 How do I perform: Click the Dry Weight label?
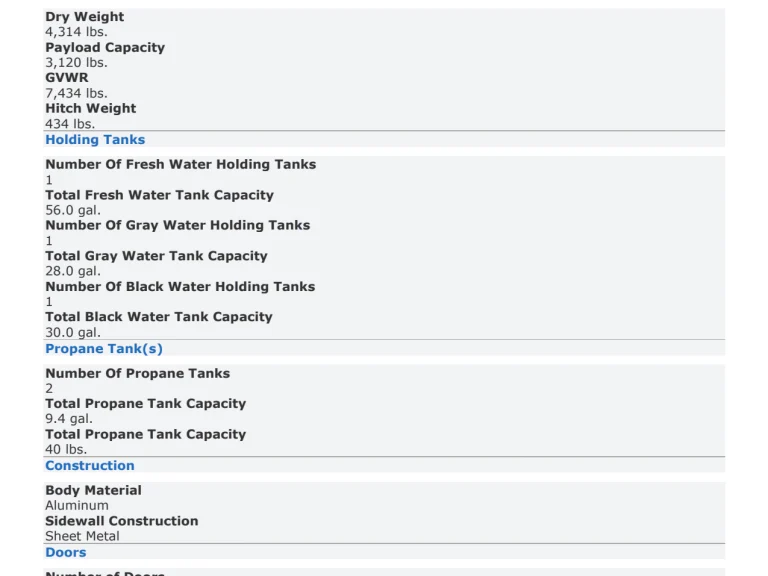(84, 17)
